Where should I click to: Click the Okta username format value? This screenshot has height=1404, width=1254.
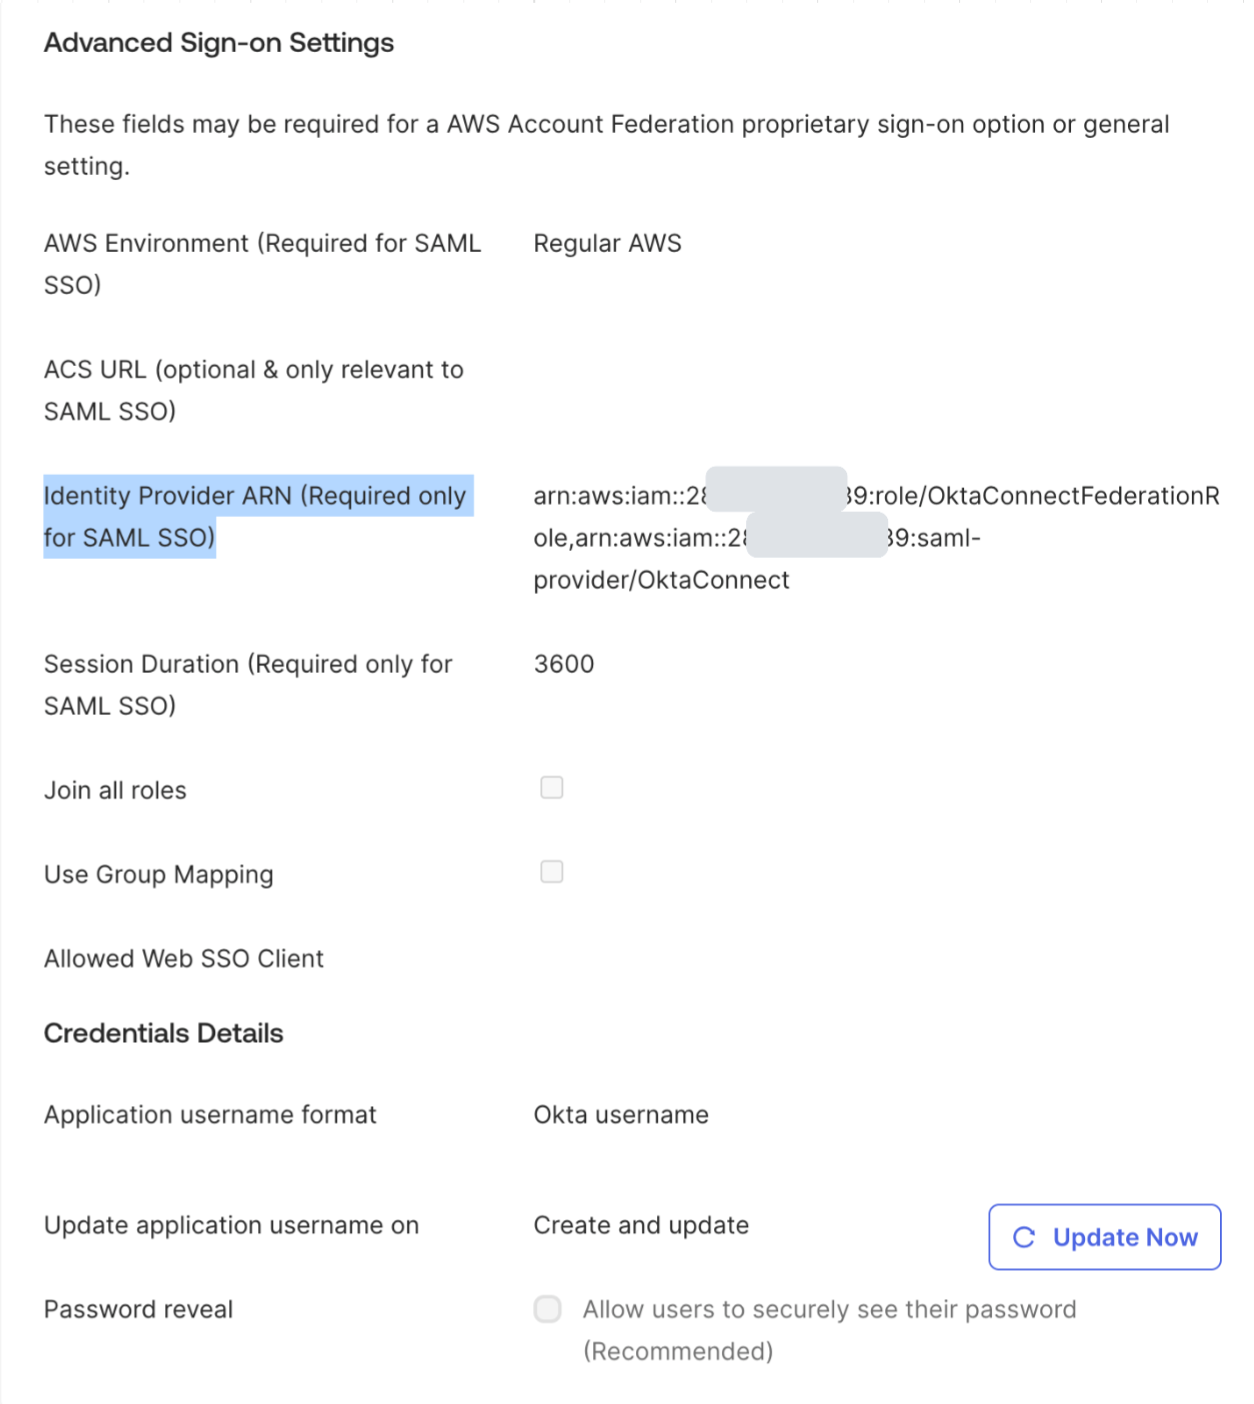(621, 1115)
